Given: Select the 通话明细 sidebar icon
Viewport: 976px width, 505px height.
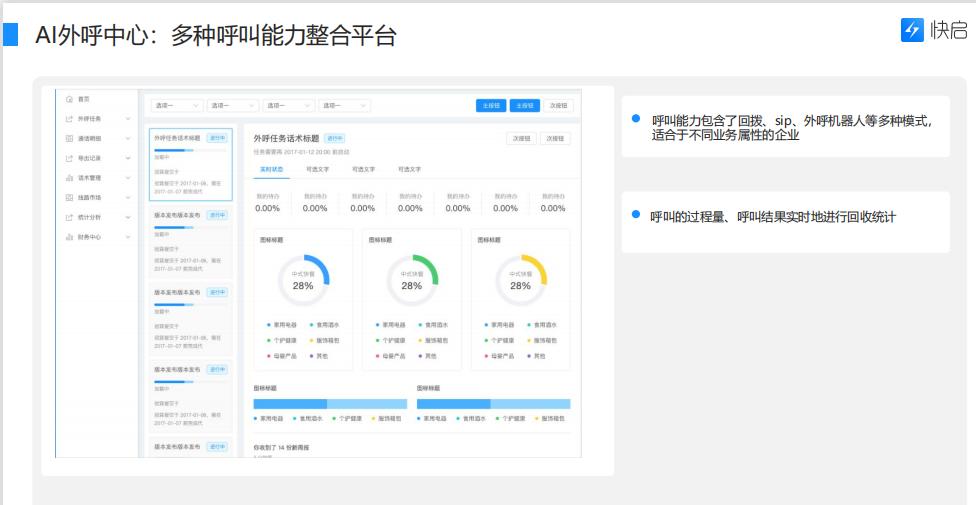Looking at the screenshot, I should click(69, 139).
